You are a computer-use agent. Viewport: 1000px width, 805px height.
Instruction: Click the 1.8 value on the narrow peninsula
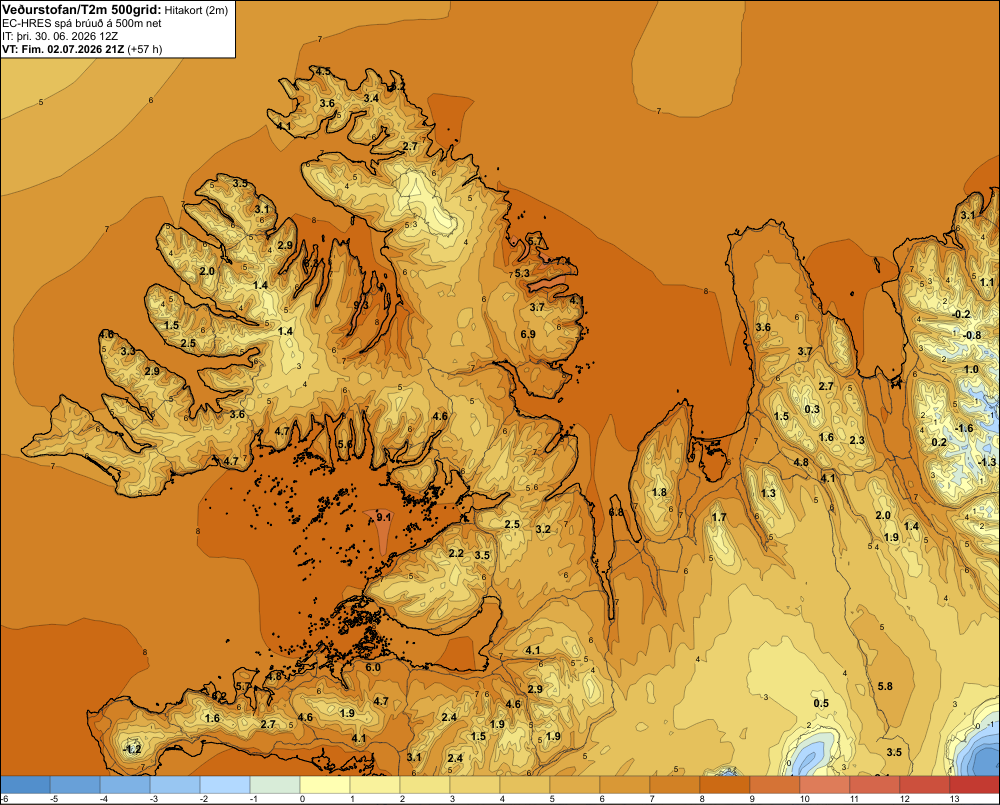659,492
